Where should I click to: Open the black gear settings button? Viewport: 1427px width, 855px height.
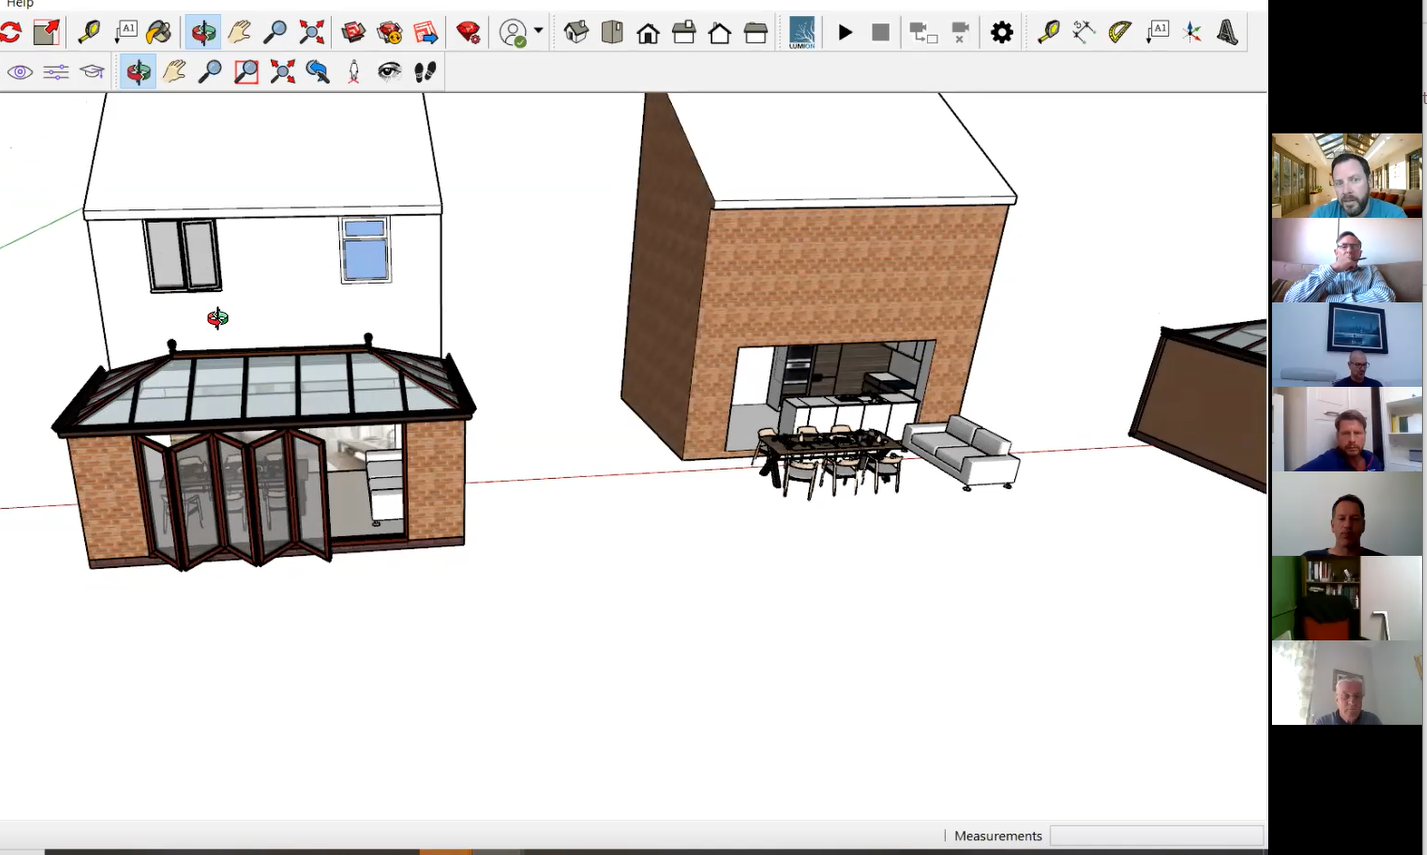point(1001,32)
